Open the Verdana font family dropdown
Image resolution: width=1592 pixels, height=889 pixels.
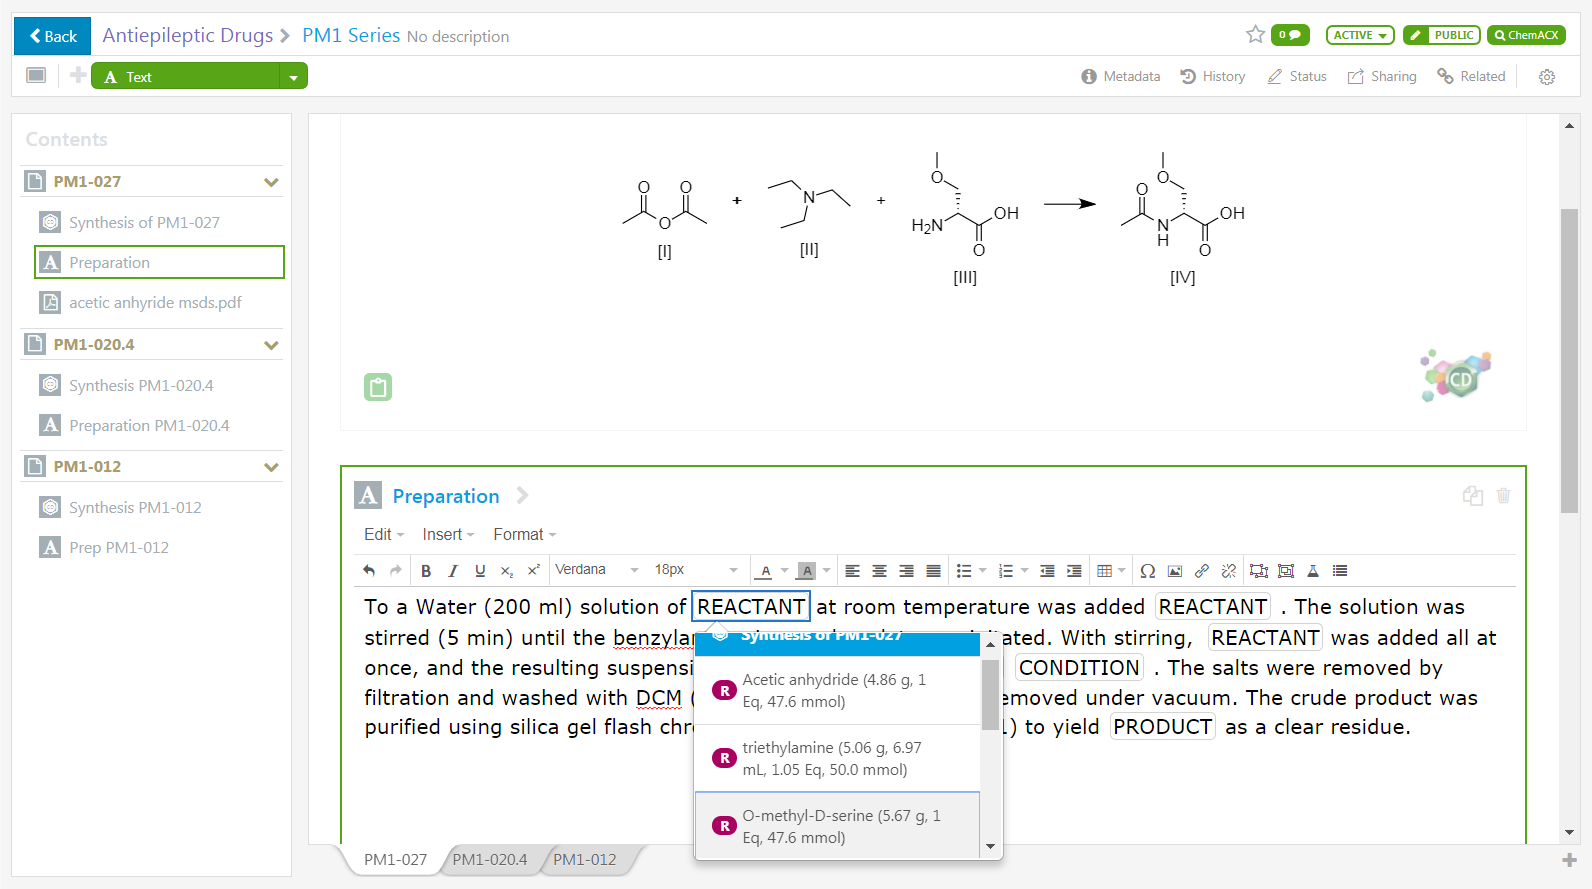point(597,570)
